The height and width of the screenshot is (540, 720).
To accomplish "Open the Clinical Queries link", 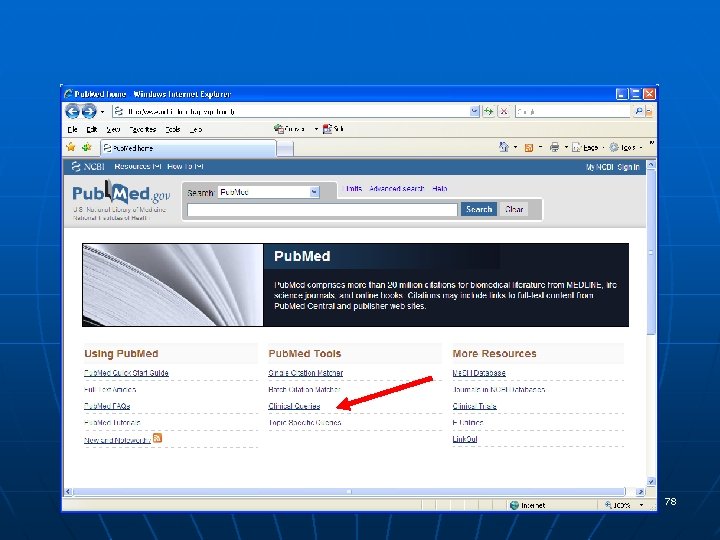I will pos(294,406).
